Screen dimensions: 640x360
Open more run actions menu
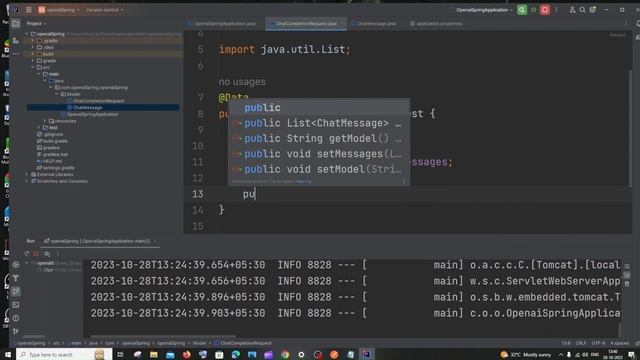click(556, 10)
